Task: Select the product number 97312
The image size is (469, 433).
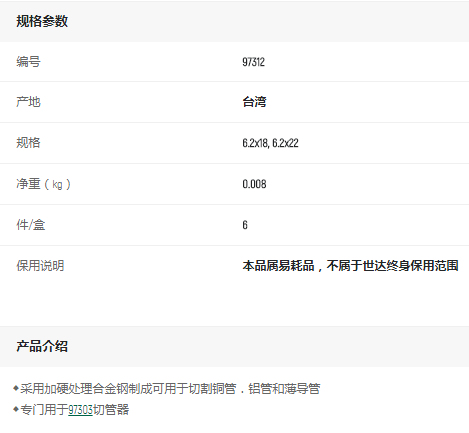Action: [x=253, y=62]
